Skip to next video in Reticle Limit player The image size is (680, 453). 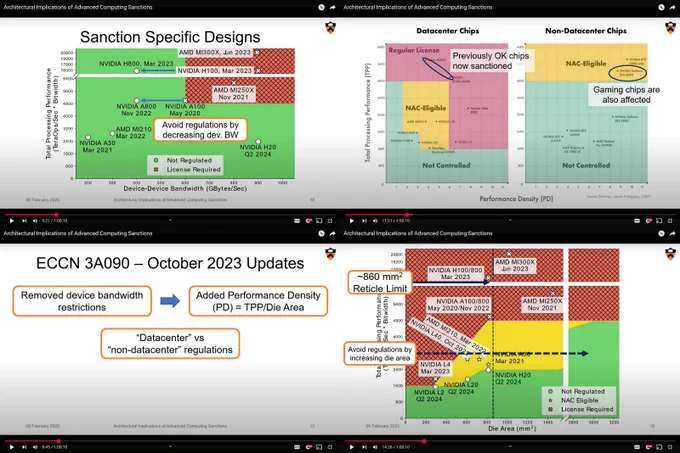point(364,447)
